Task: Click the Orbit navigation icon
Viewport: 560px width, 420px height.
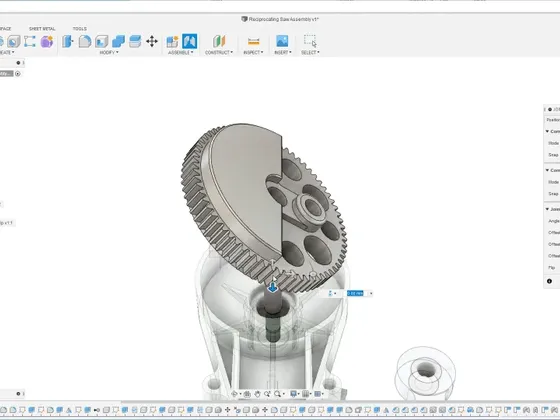Action: pyautogui.click(x=235, y=394)
